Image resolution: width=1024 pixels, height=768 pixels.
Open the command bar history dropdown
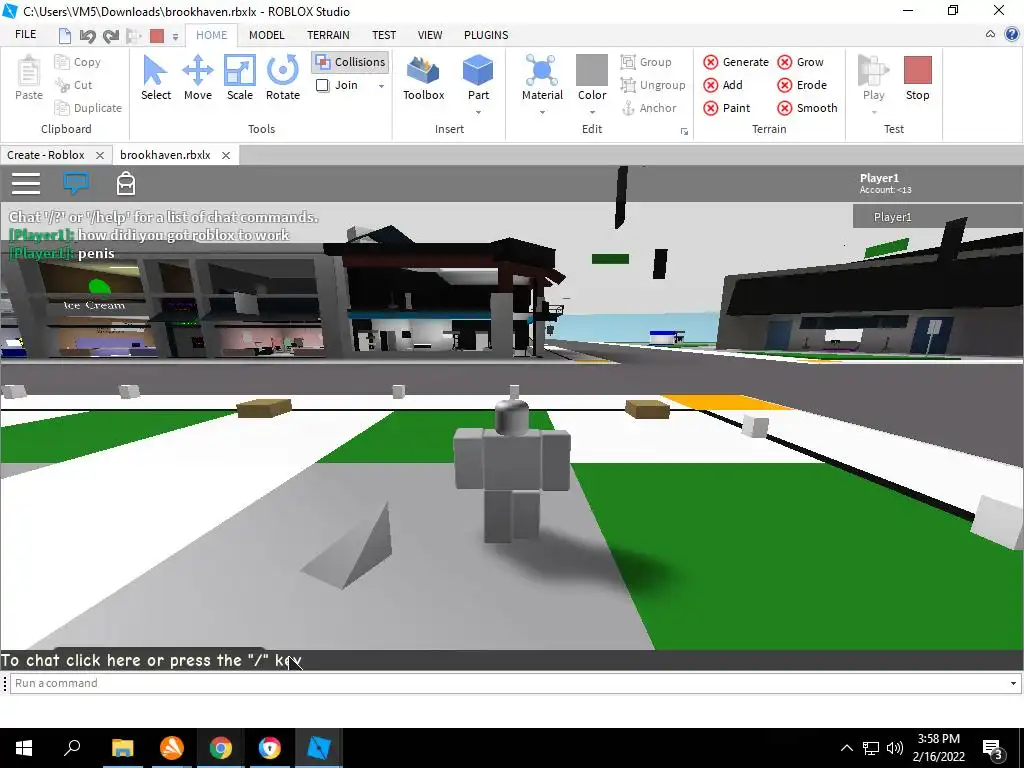[1013, 683]
